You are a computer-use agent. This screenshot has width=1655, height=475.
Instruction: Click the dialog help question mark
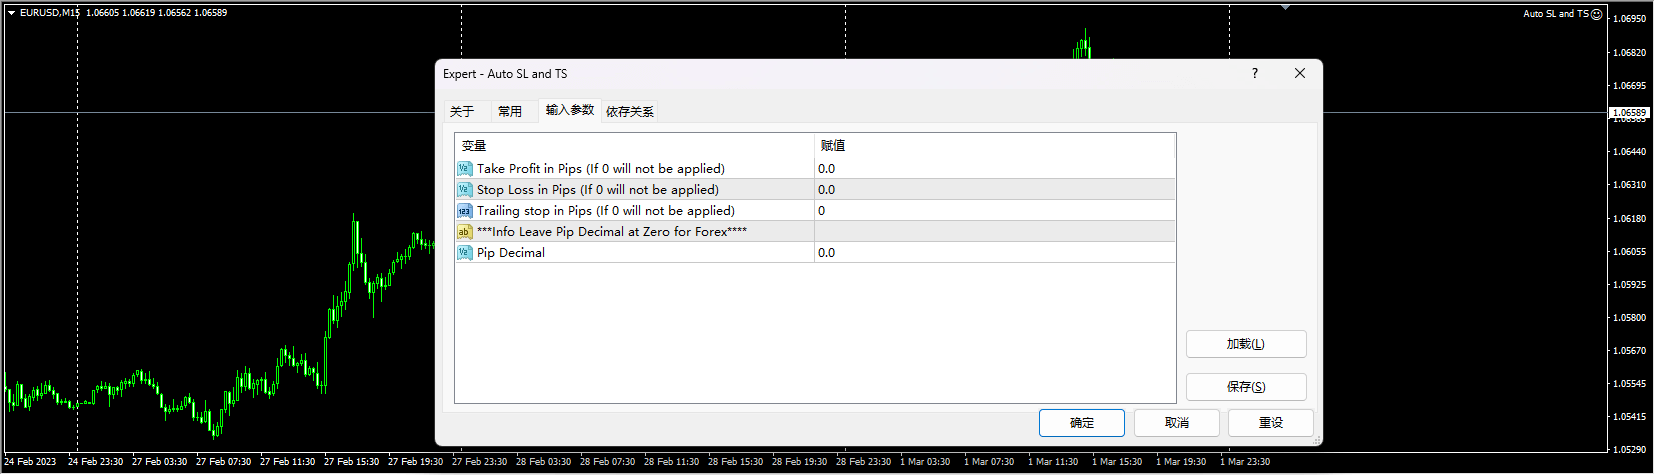1254,73
